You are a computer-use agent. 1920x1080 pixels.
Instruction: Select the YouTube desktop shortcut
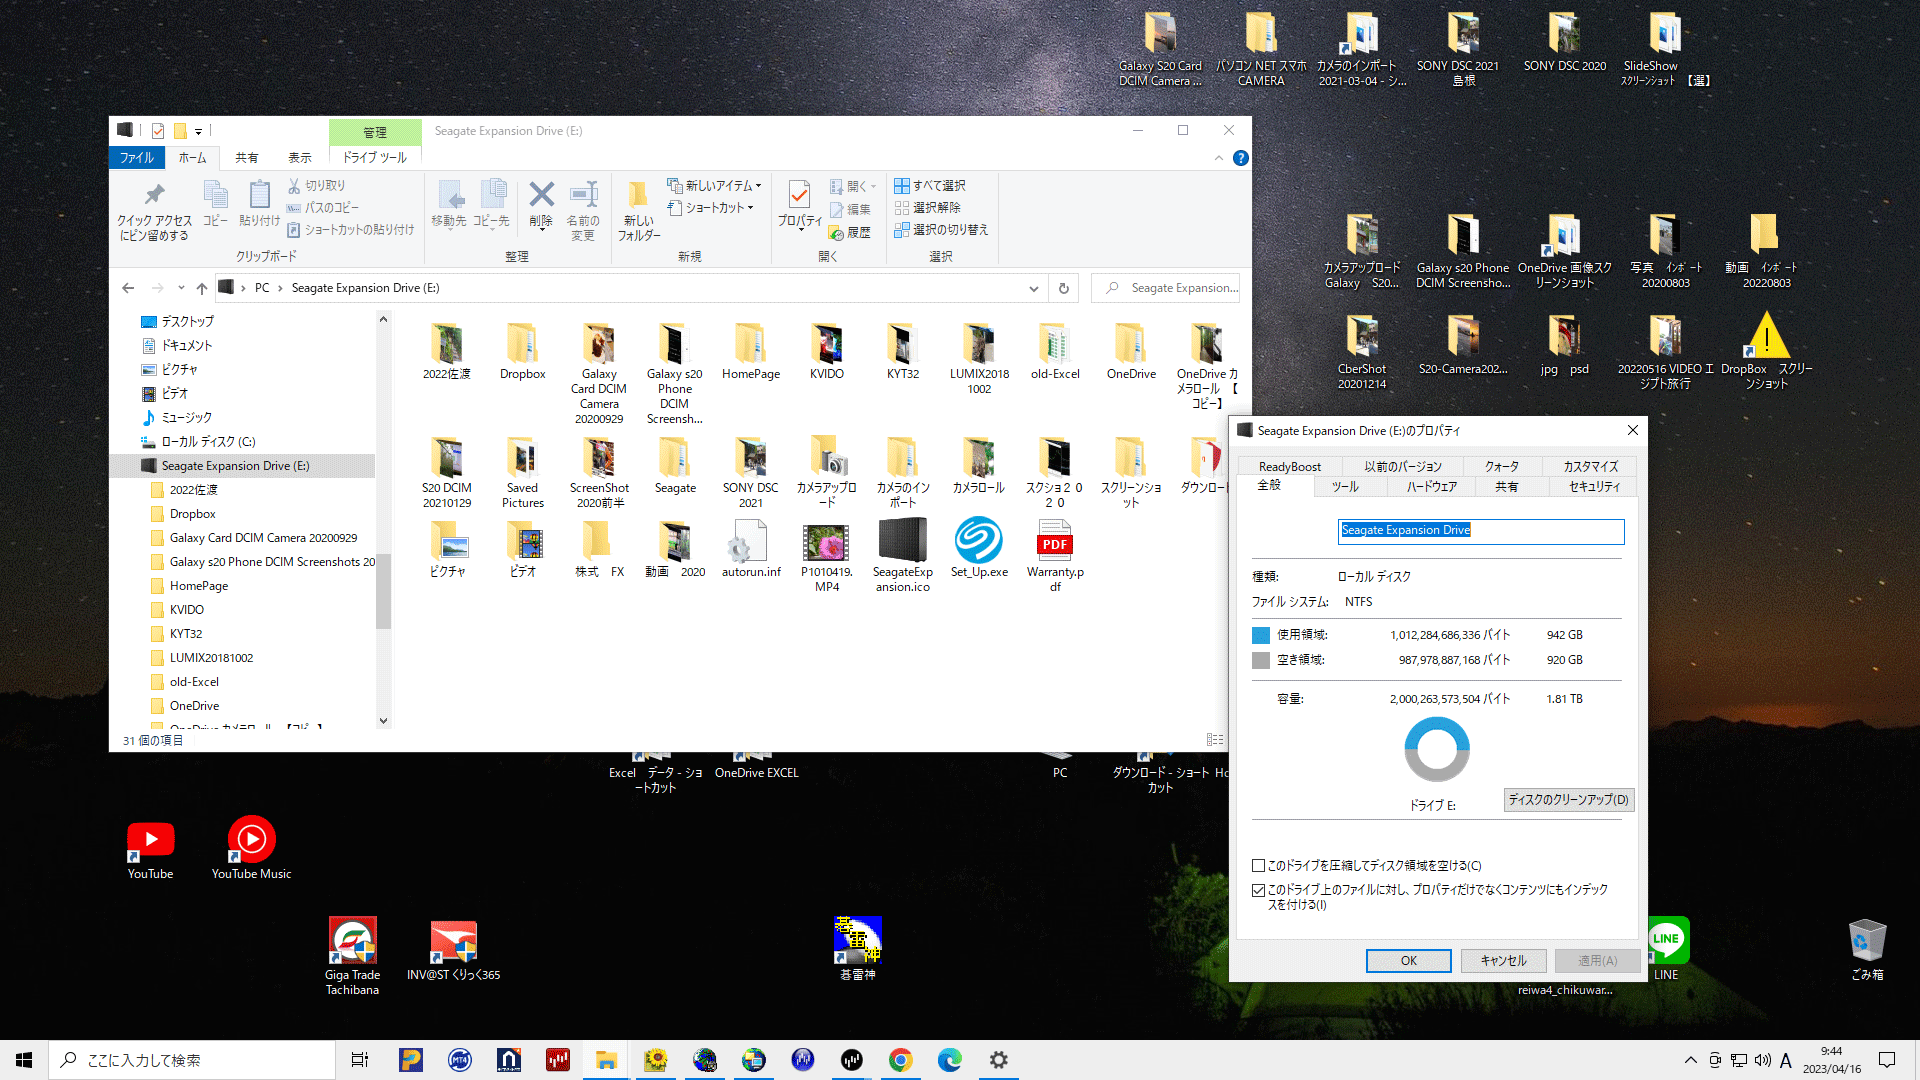pyautogui.click(x=150, y=850)
